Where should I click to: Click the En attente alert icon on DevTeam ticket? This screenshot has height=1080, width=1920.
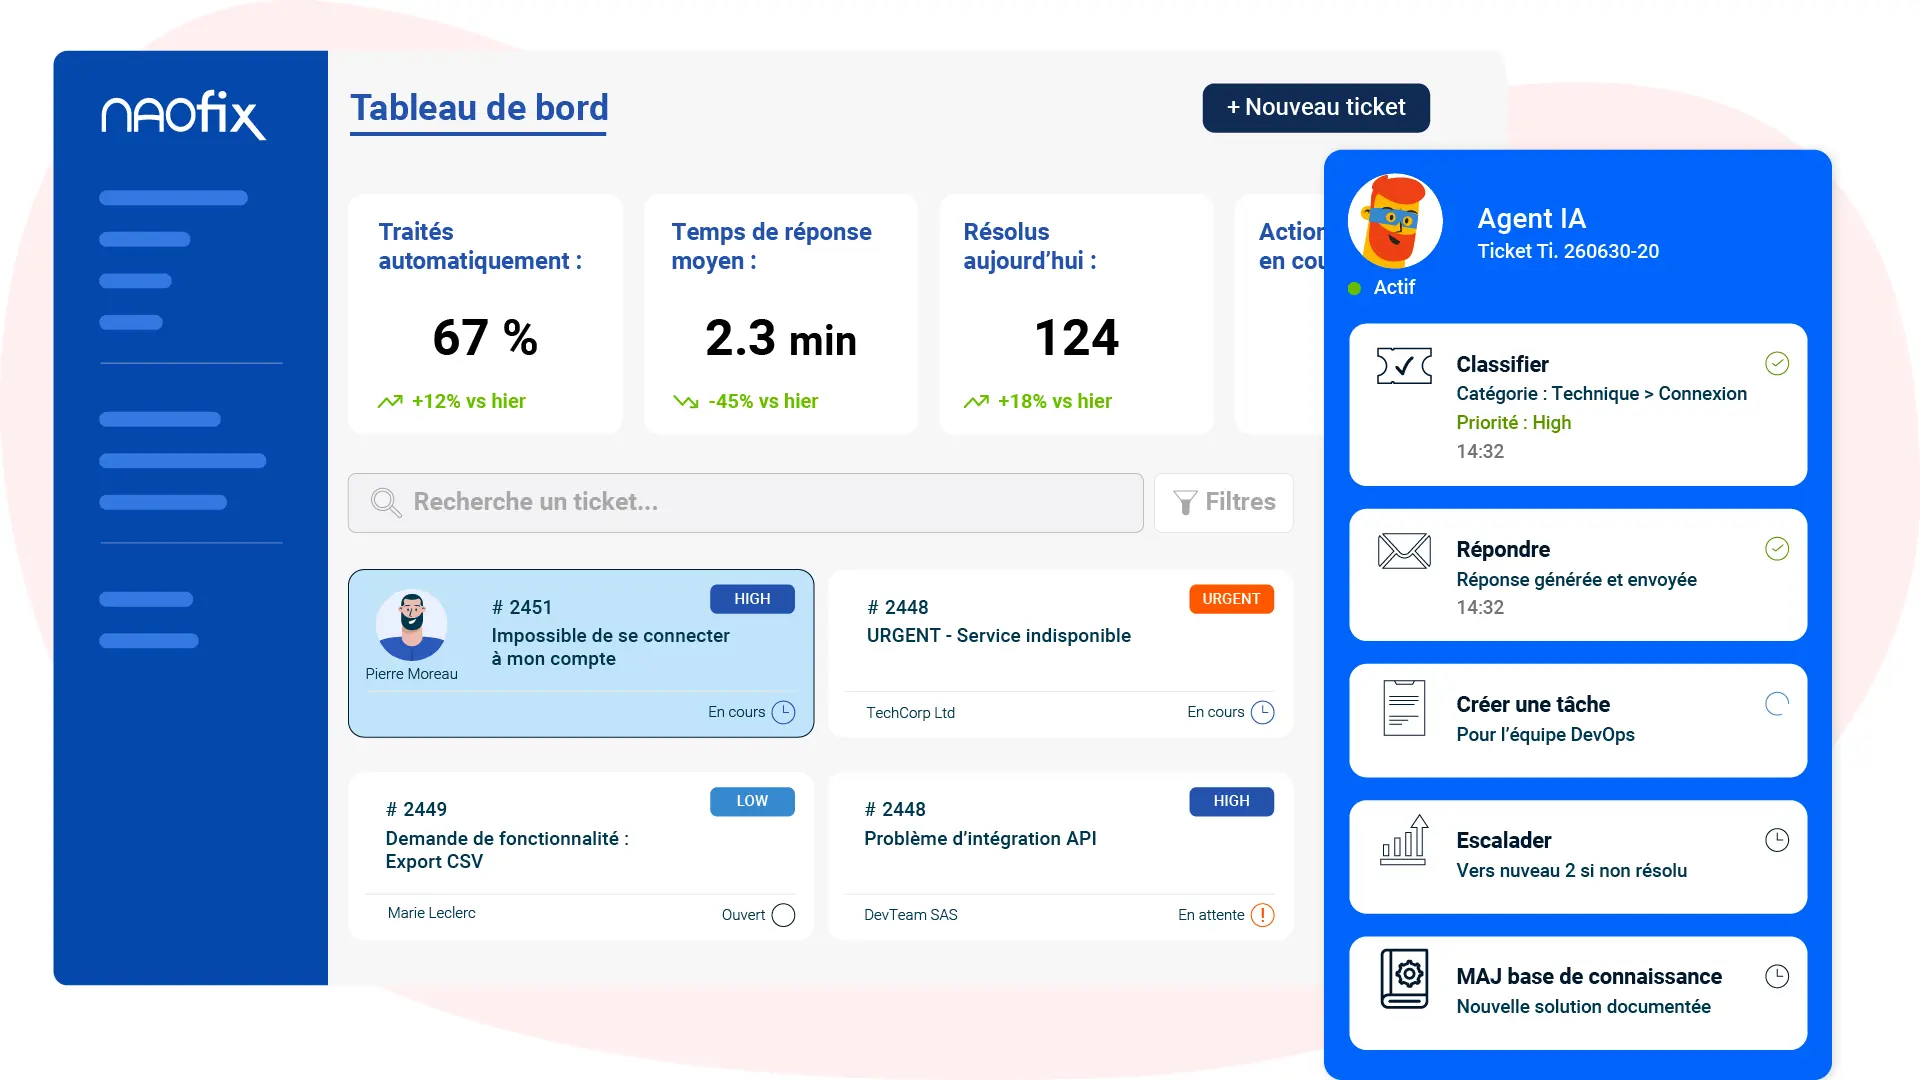point(1263,915)
